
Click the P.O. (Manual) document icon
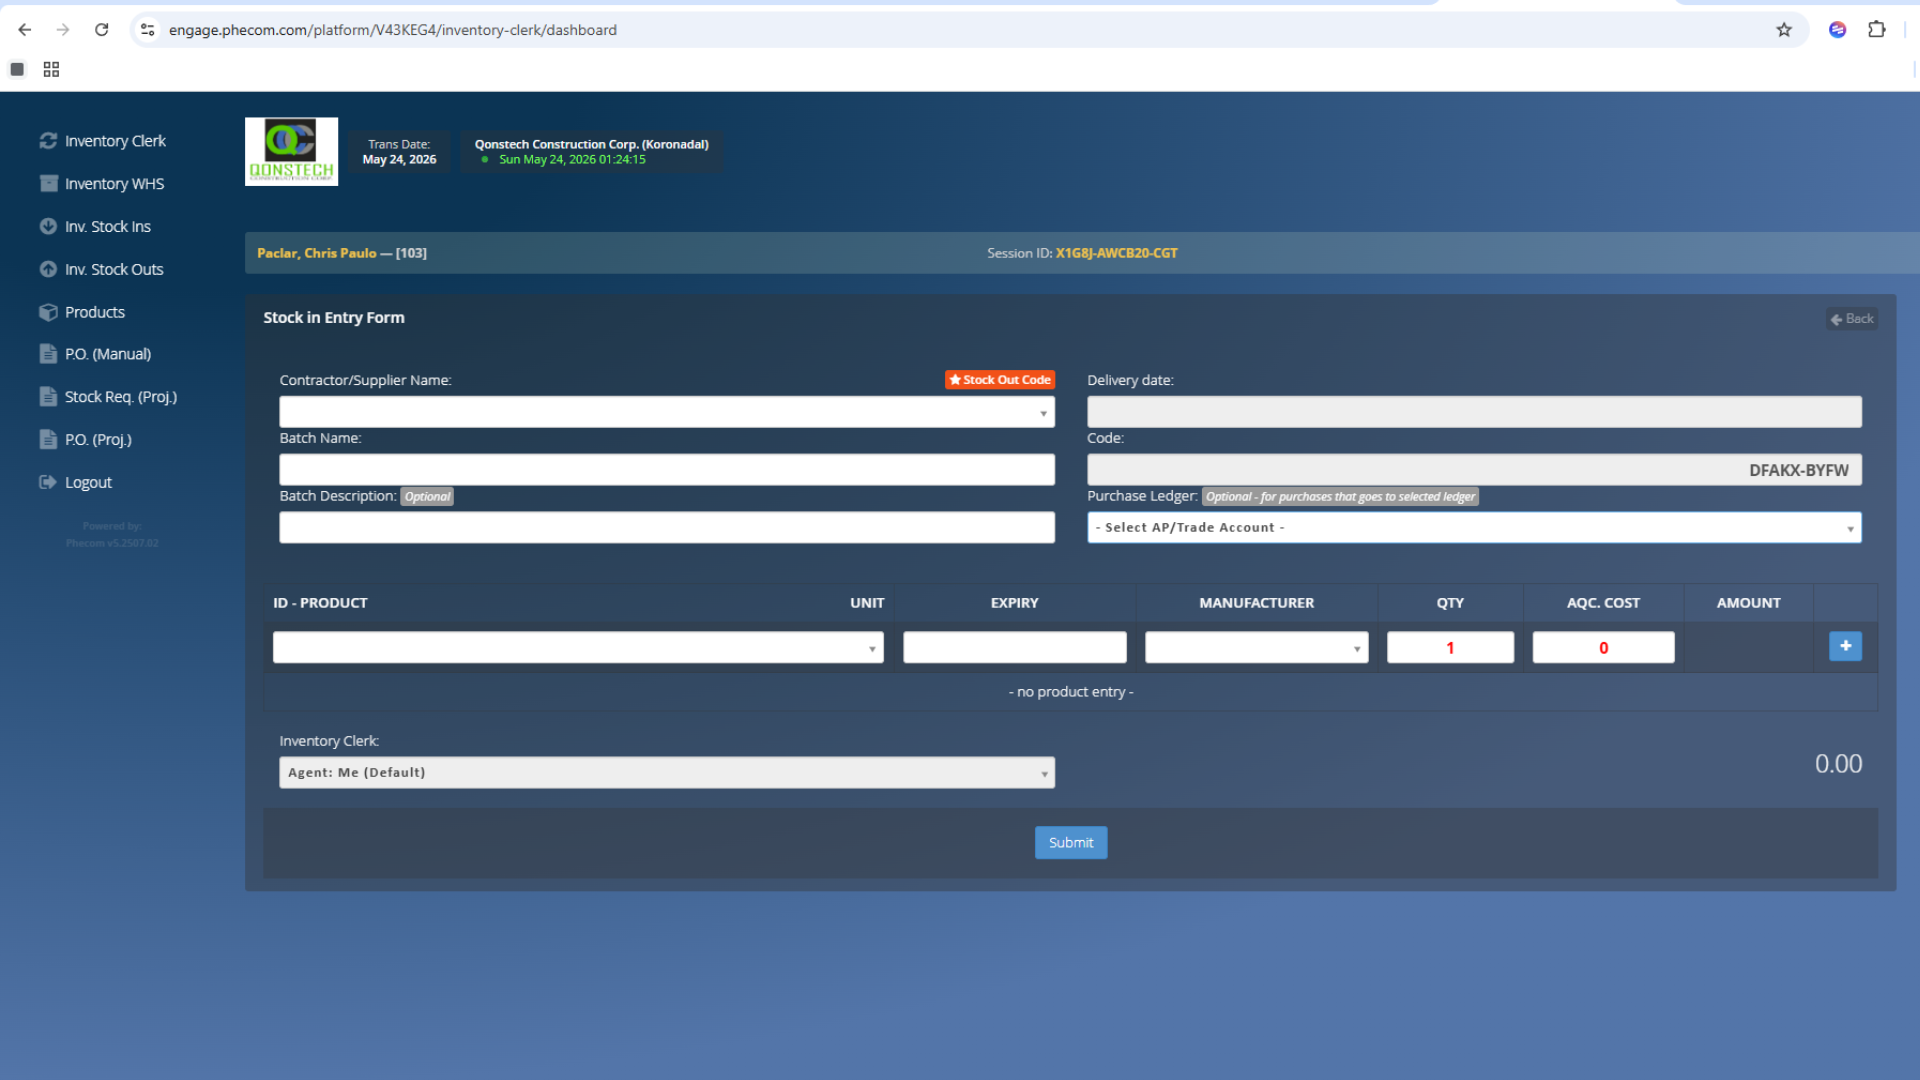click(x=48, y=354)
